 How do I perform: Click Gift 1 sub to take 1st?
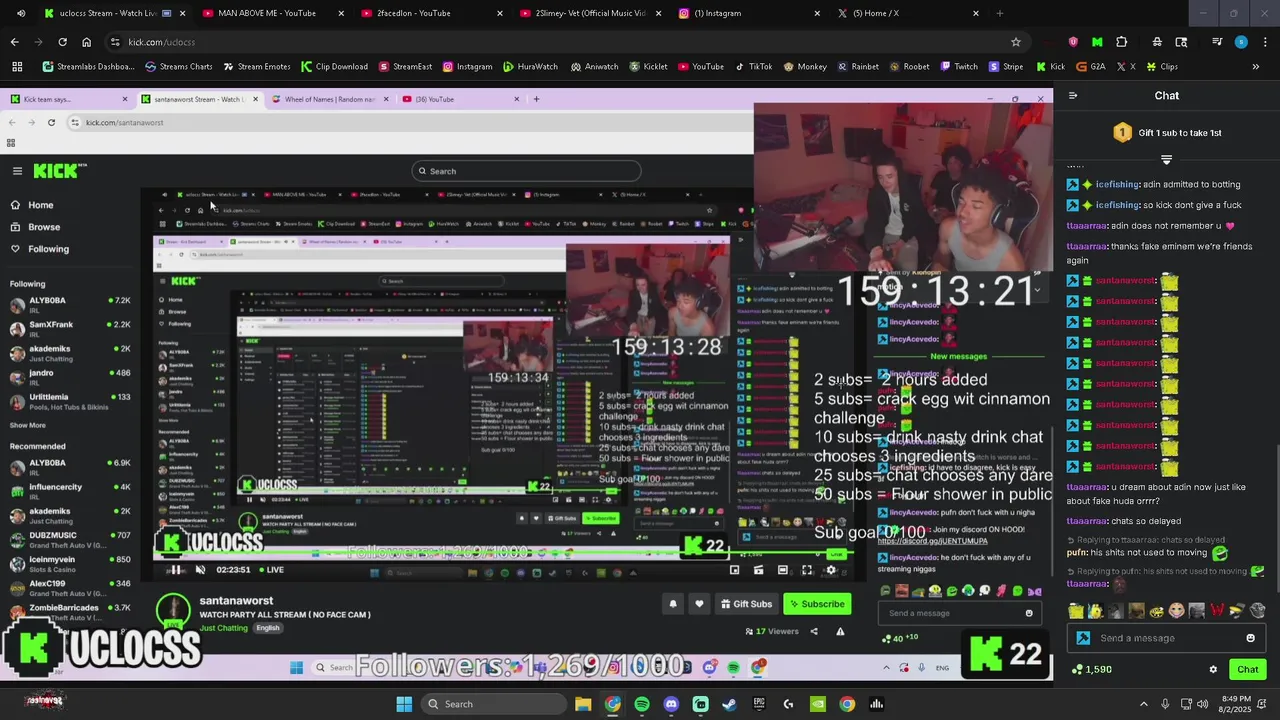tap(1167, 133)
